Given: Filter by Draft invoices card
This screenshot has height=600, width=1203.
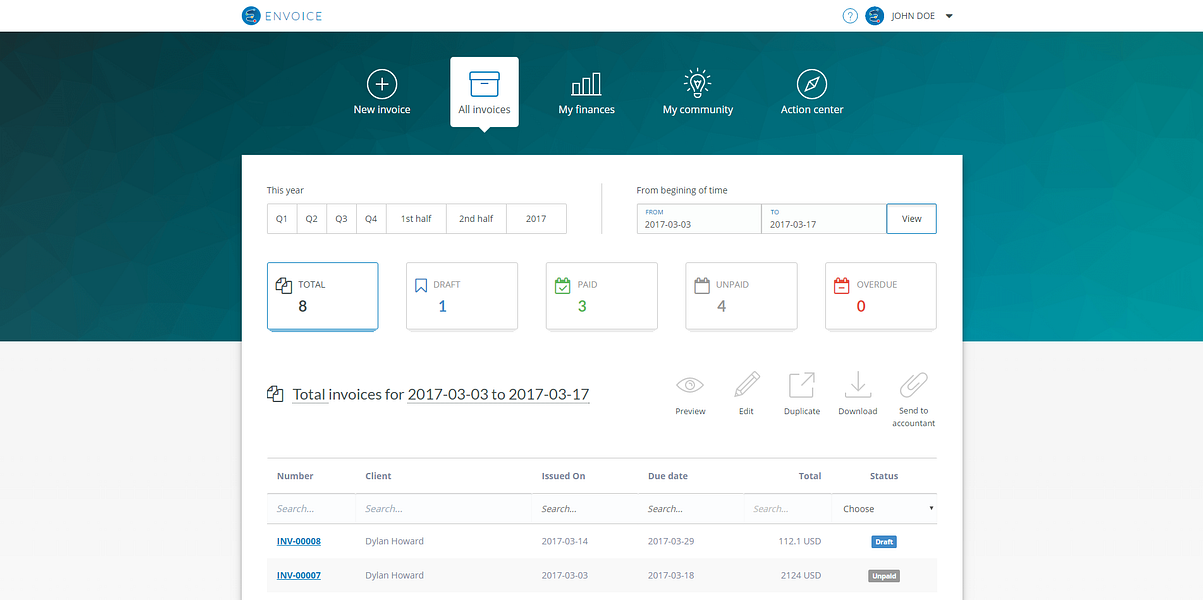Looking at the screenshot, I should click(x=462, y=296).
